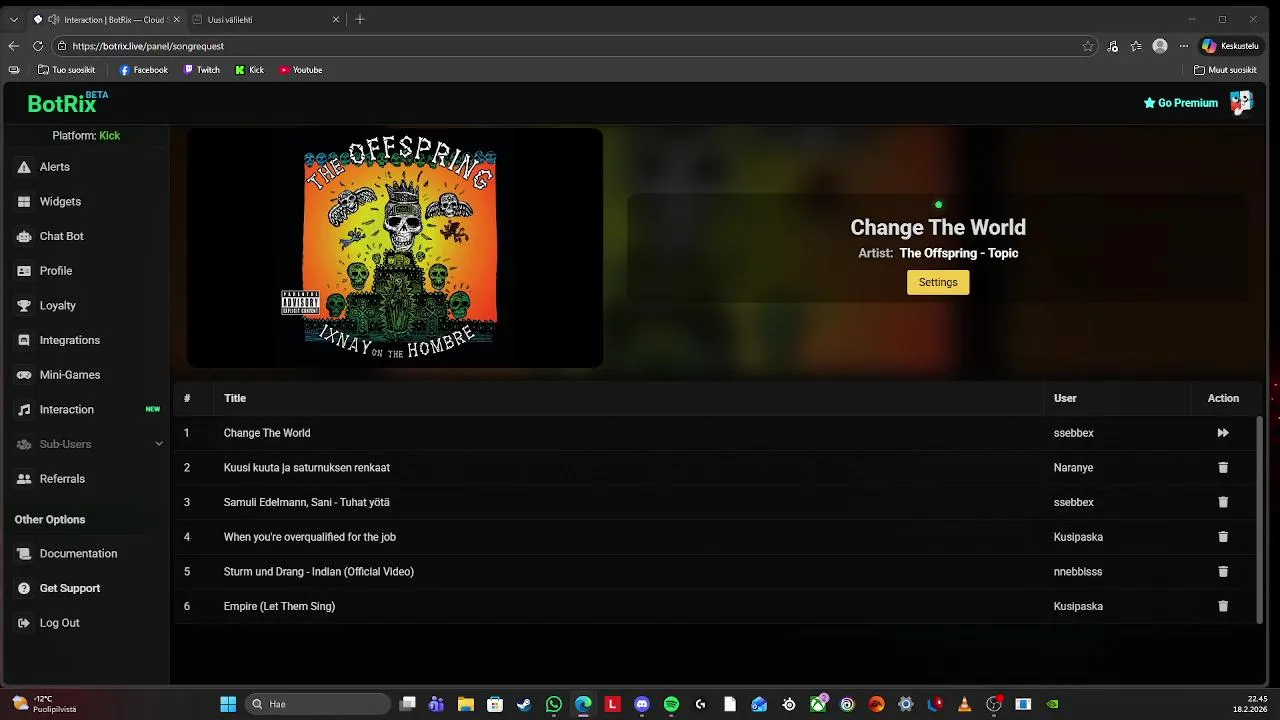Select the Interaction BotRix browser tab
Viewport: 1280px width, 720px height.
pyautogui.click(x=106, y=19)
